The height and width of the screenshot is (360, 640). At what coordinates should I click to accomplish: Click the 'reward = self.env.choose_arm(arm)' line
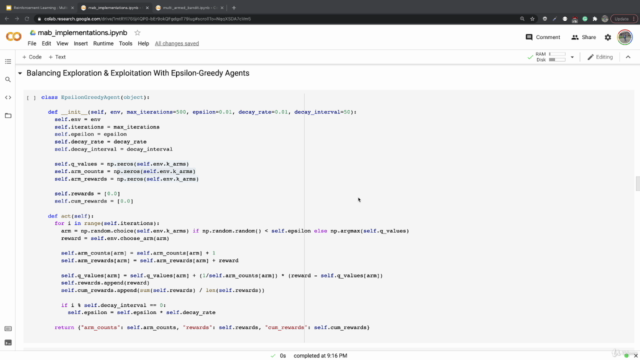click(x=115, y=238)
